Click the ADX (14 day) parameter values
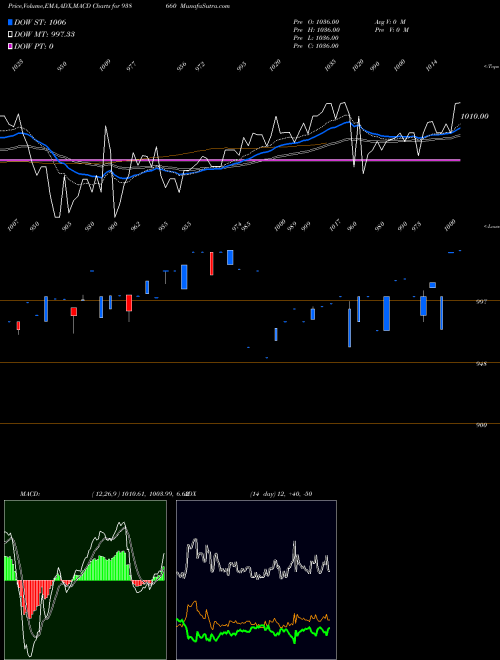Viewport: 500px width, 660px height. (281, 493)
